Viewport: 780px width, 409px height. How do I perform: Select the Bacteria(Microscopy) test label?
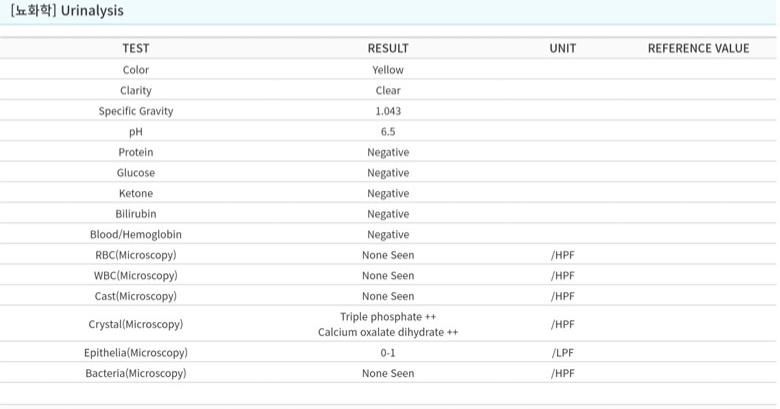pyautogui.click(x=136, y=373)
